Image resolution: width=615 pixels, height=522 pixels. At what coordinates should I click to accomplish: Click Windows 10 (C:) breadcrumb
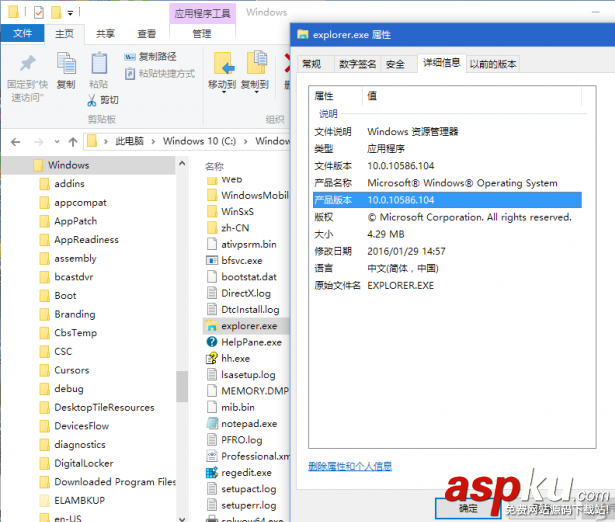pos(199,141)
